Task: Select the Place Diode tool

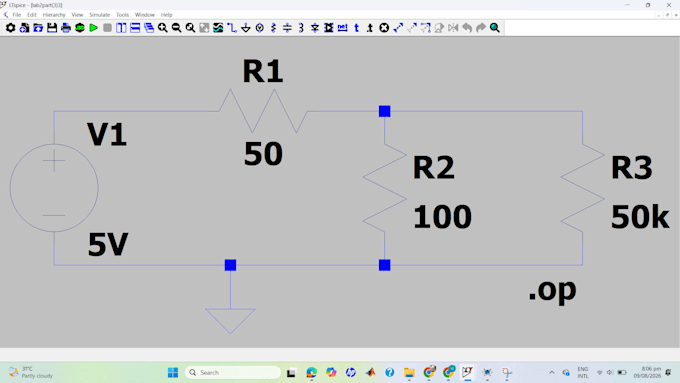Action: pos(315,28)
